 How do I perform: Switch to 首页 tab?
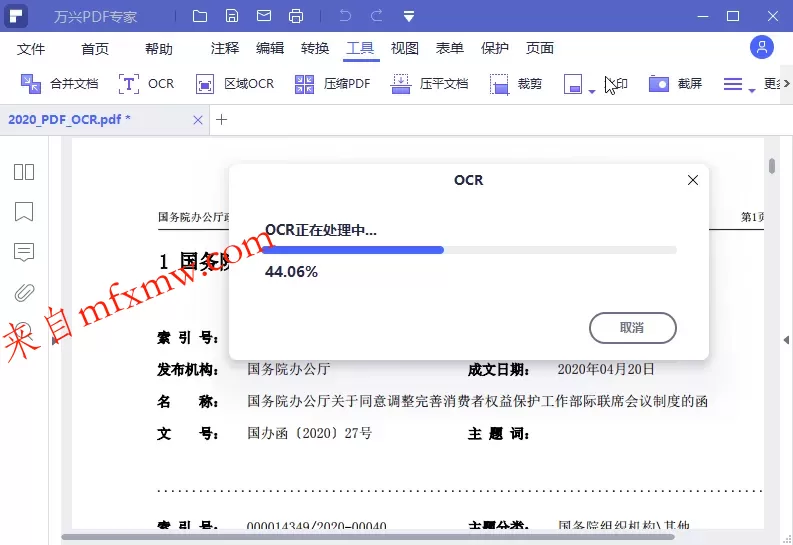pos(95,49)
